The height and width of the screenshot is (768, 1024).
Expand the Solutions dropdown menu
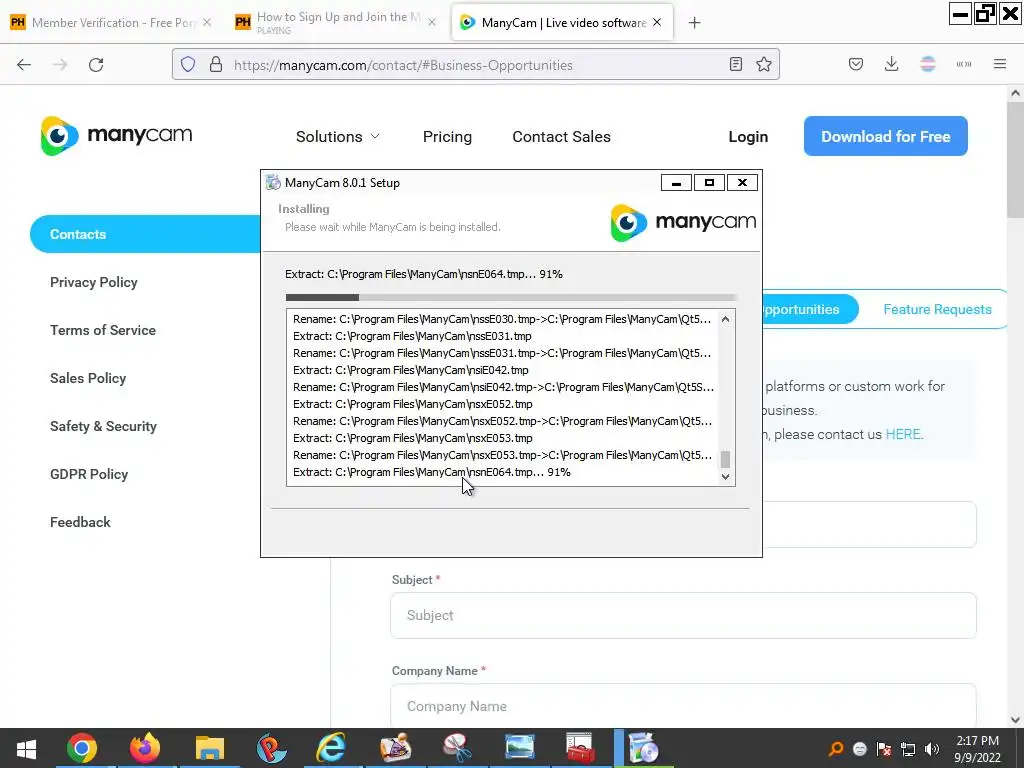pyautogui.click(x=337, y=136)
